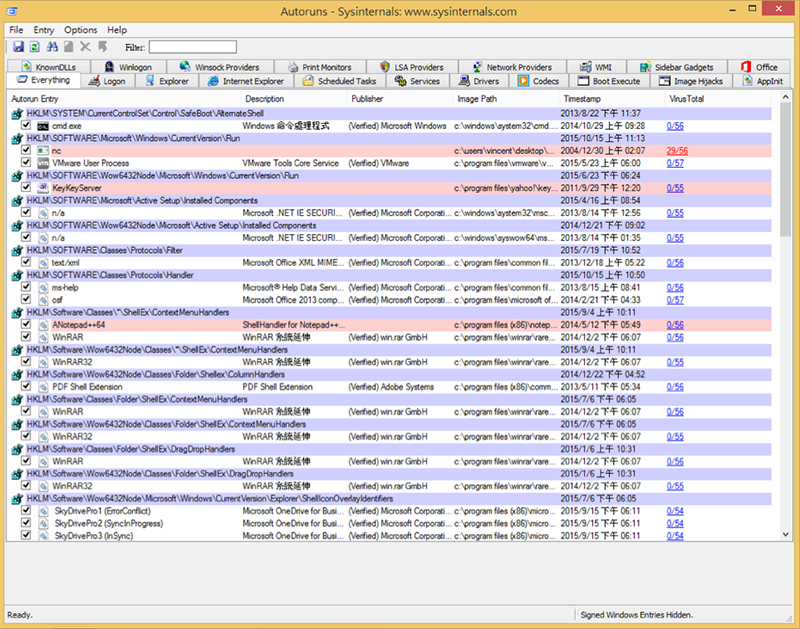Click the Codecs tab's orange play icon
800x629 pixels.
pos(523,81)
